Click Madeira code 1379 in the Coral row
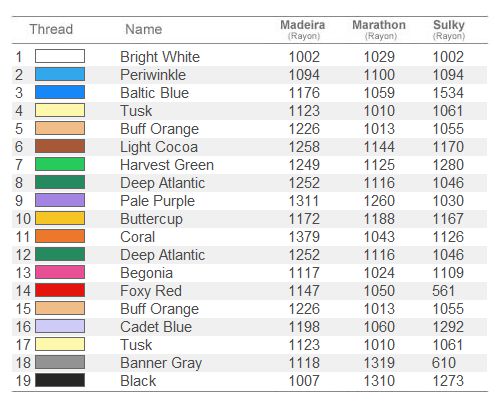Viewport: 500px width, 402px height. tap(304, 237)
